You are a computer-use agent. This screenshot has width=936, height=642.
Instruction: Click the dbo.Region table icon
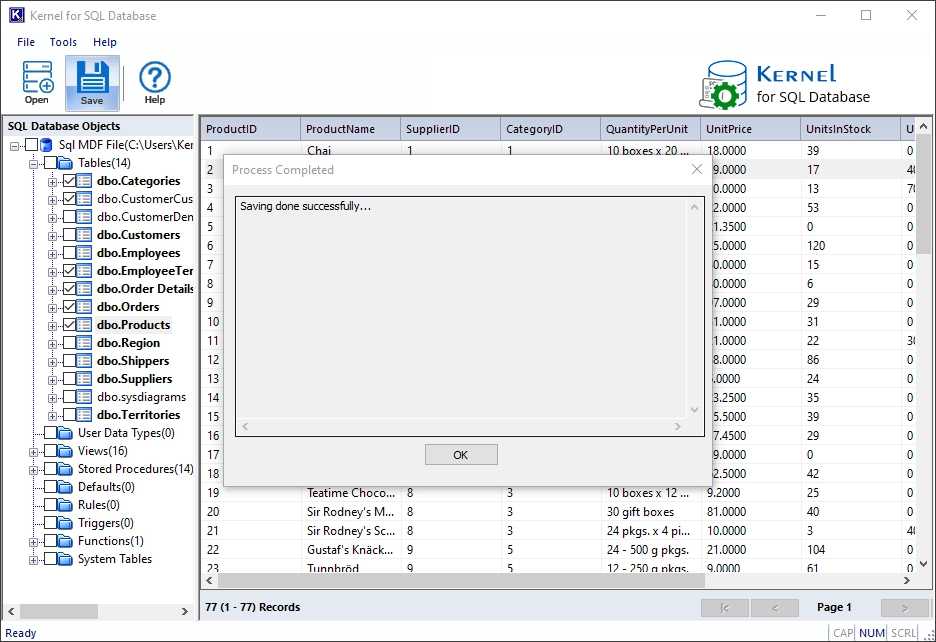click(85, 343)
